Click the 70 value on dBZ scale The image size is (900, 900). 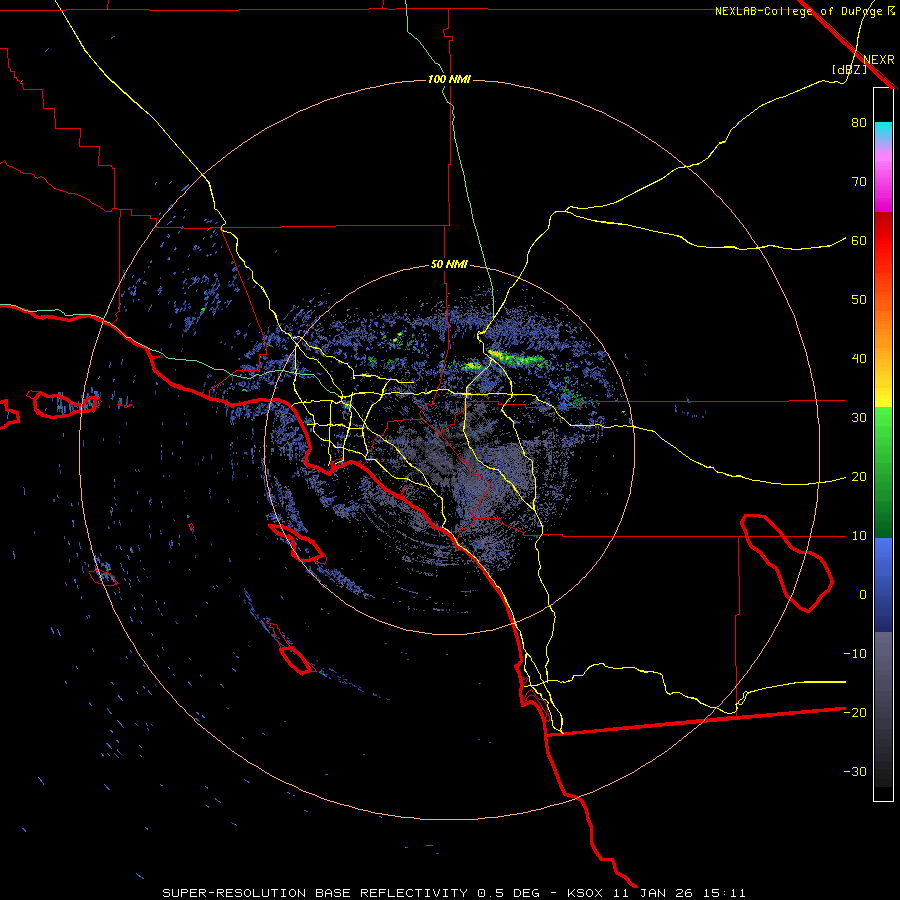pos(859,182)
